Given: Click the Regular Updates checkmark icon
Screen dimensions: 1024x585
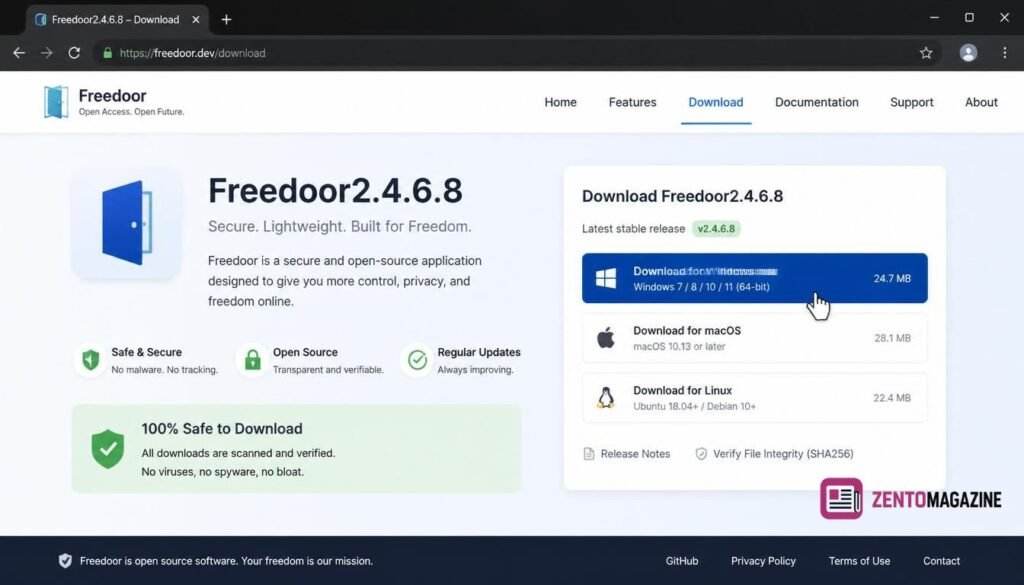Looking at the screenshot, I should click(x=417, y=360).
